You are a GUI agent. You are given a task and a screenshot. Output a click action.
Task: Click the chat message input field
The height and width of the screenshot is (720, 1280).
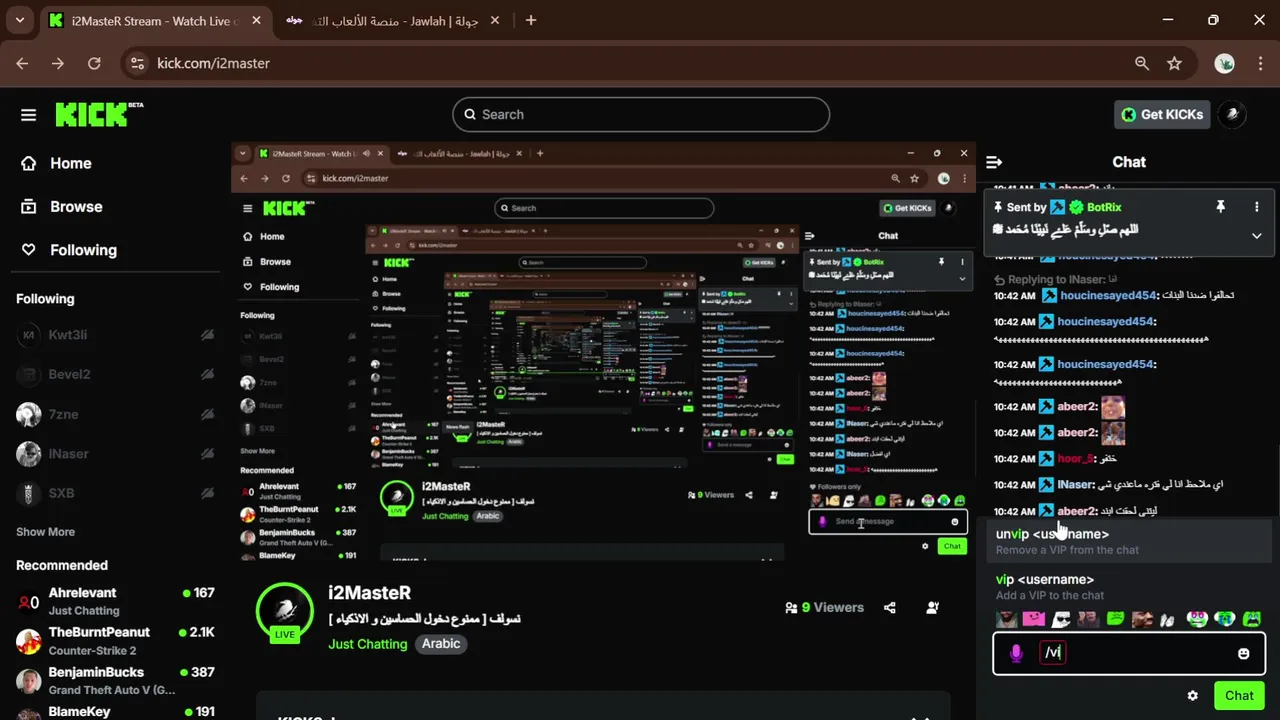tap(1130, 653)
